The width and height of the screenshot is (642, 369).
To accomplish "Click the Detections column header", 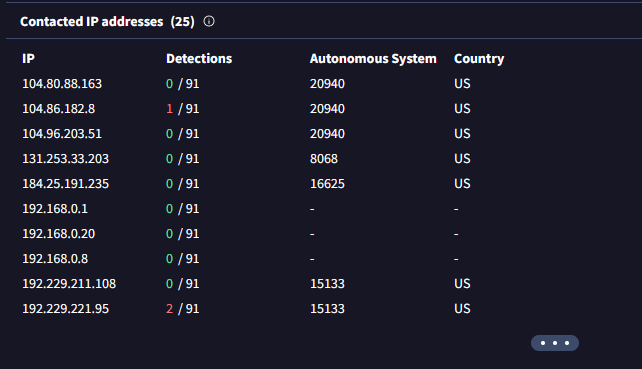I will pyautogui.click(x=199, y=59).
